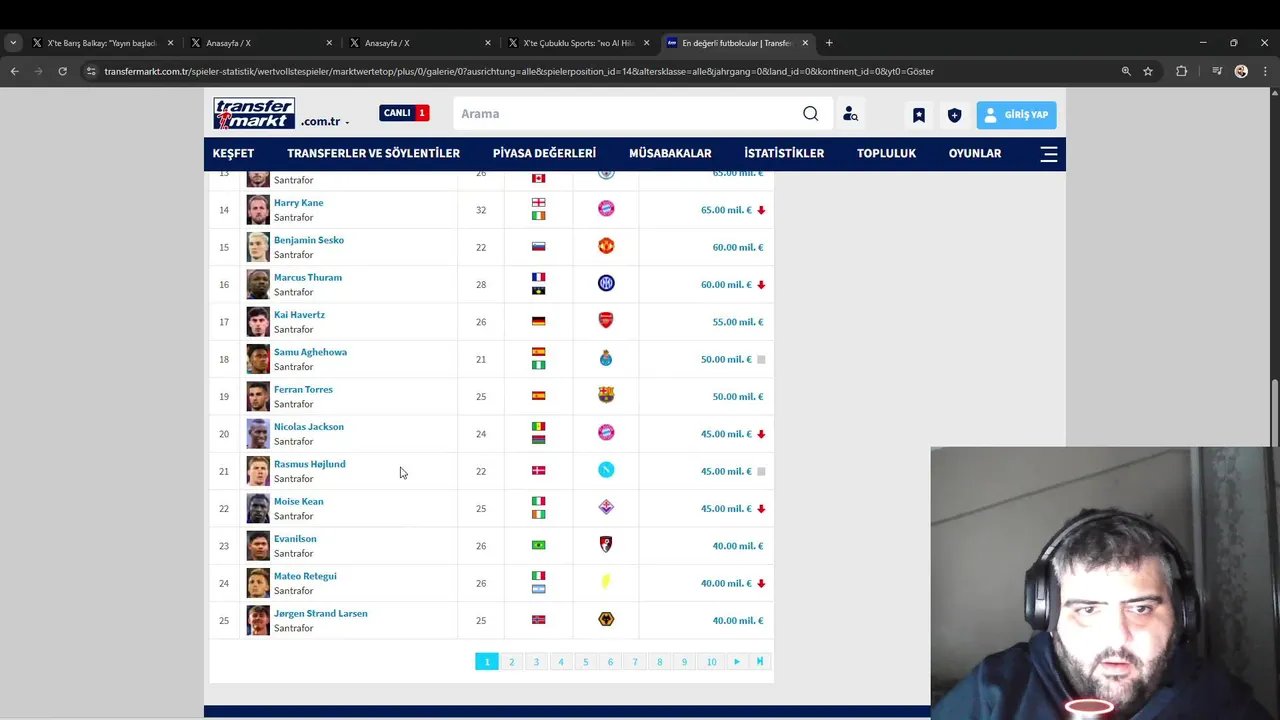Open the TOPLULUK menu
Image resolution: width=1280 pixels, height=720 pixels.
pyautogui.click(x=886, y=153)
